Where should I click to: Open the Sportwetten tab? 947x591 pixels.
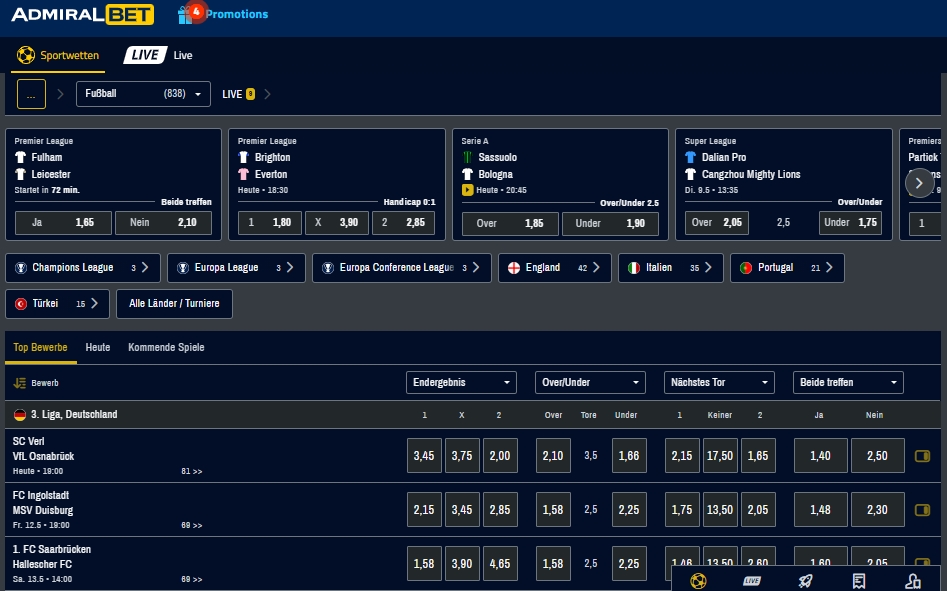(58, 56)
